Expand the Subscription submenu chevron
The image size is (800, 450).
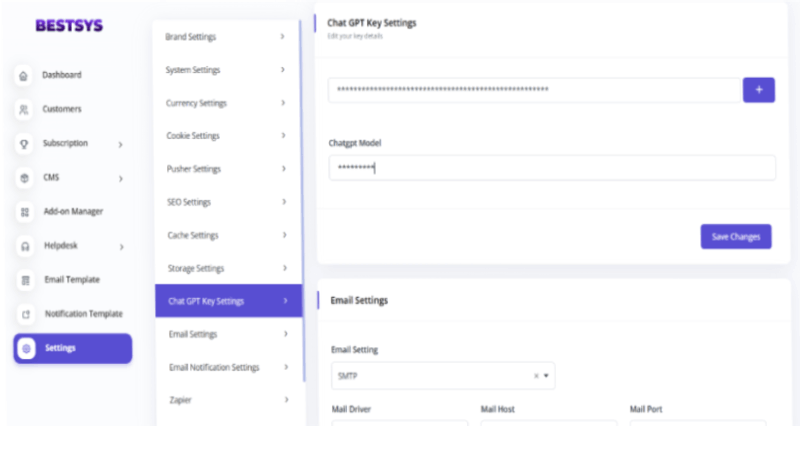[x=120, y=145]
